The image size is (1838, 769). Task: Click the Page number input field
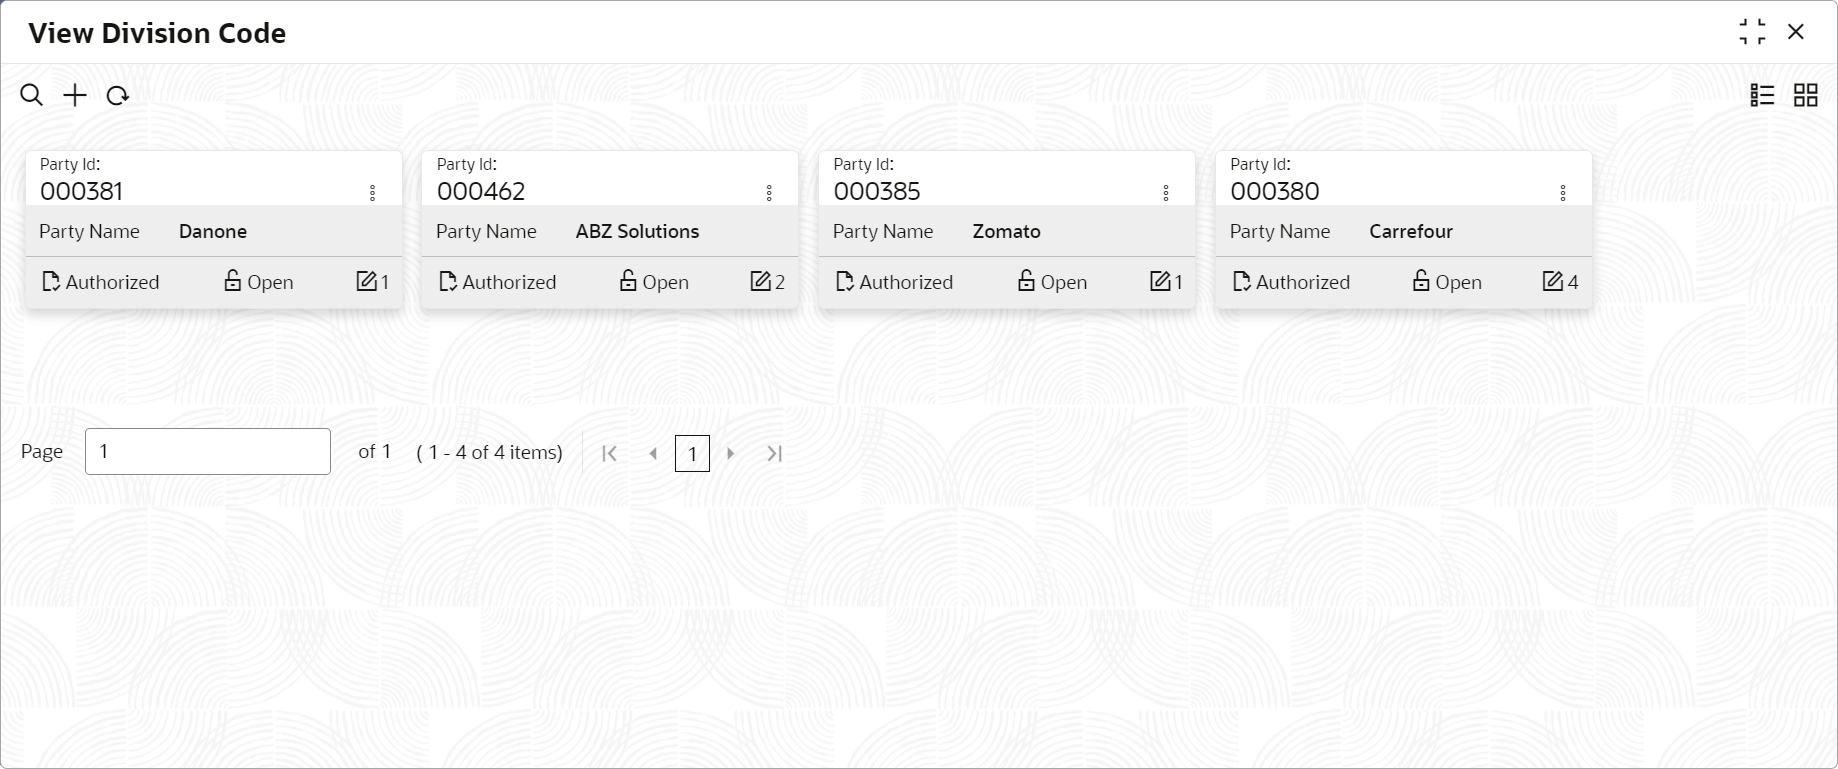208,451
